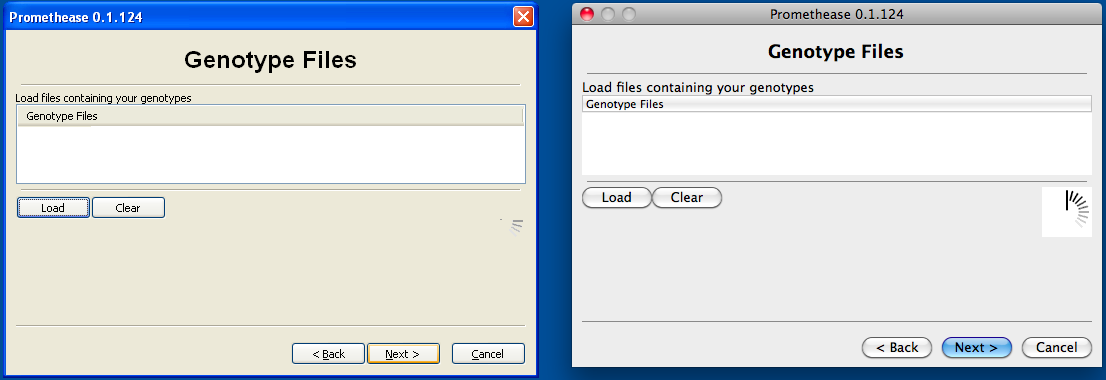Click the busy spinner in the Mac window
1106x380 pixels.
[1066, 212]
